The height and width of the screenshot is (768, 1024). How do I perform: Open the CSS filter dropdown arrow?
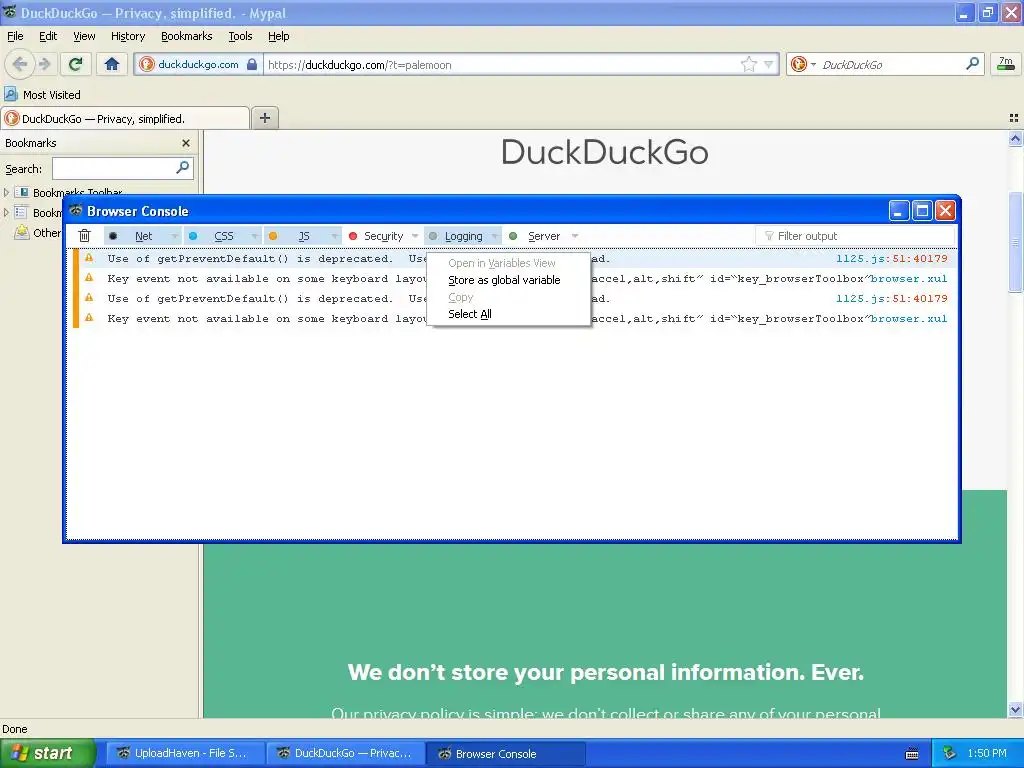tap(255, 236)
